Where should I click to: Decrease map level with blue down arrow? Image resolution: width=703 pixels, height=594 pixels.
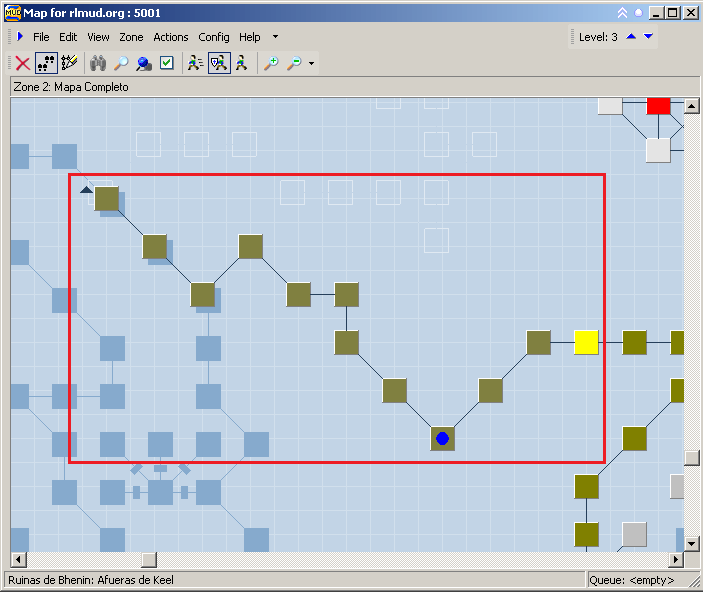(x=648, y=37)
